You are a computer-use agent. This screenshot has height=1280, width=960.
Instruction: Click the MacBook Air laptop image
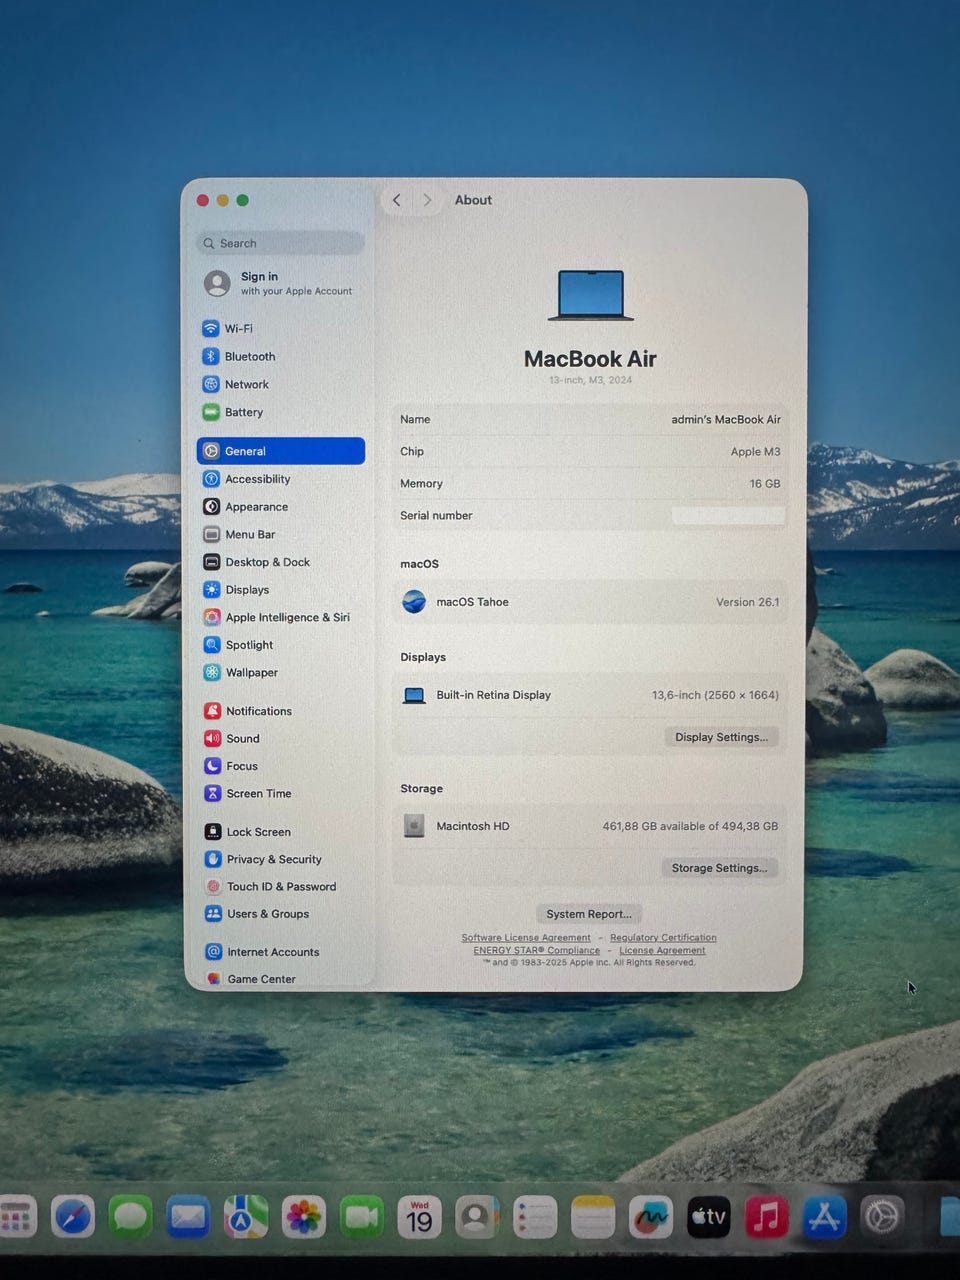(x=591, y=295)
